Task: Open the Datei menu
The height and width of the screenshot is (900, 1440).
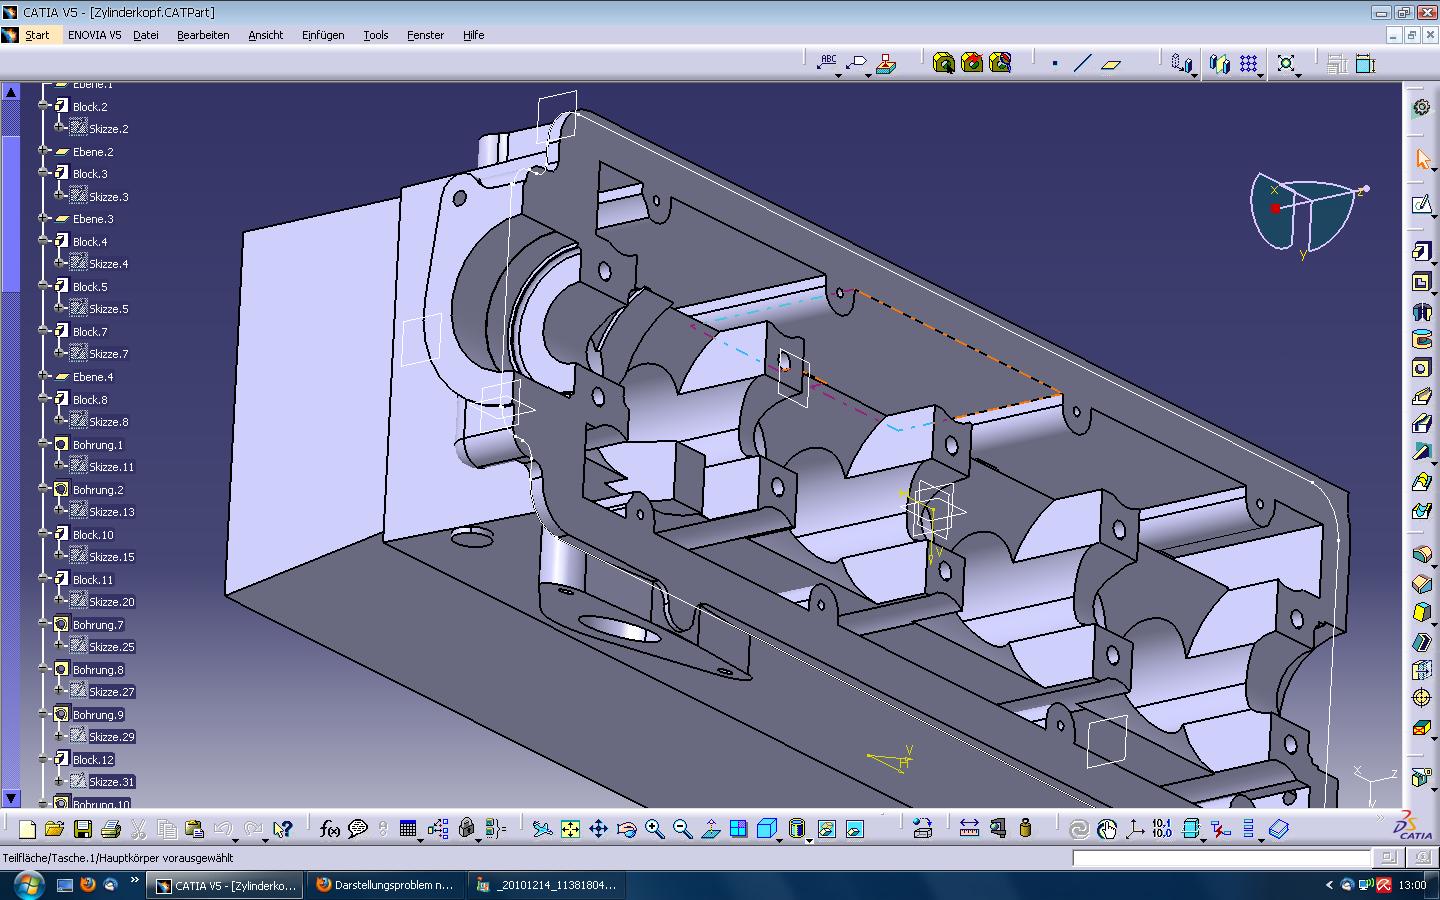Action: (146, 35)
